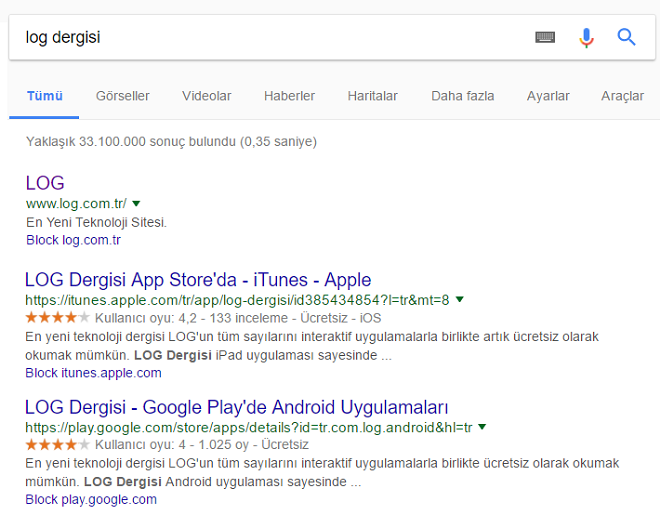Open the on-screen keyboard input tool
The height and width of the screenshot is (528, 660).
click(x=545, y=37)
